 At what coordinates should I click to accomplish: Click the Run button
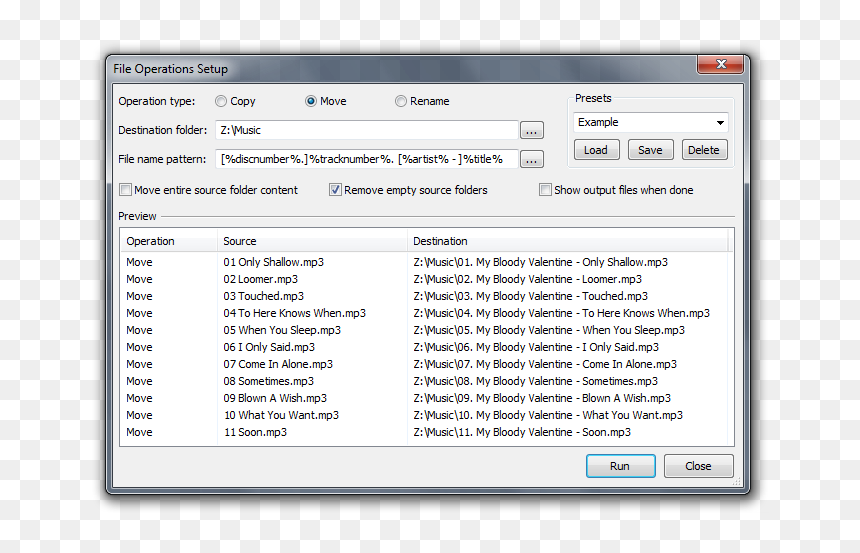620,466
